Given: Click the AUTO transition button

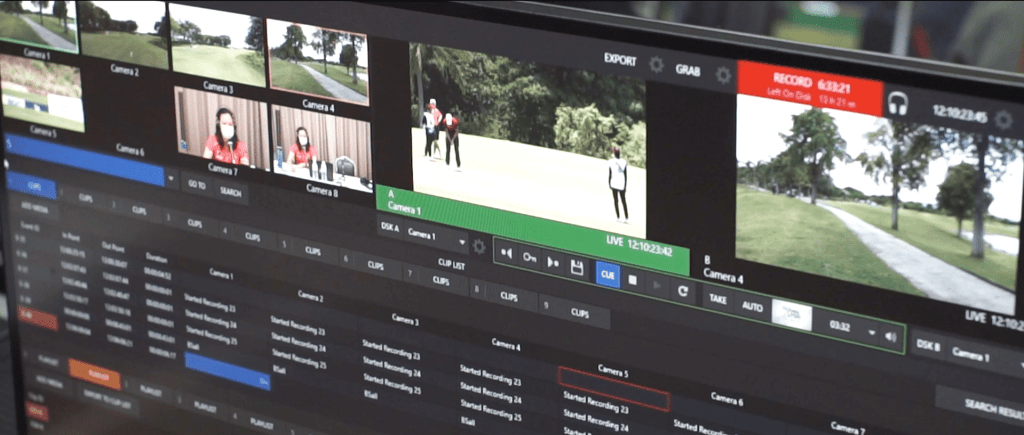Looking at the screenshot, I should [752, 307].
